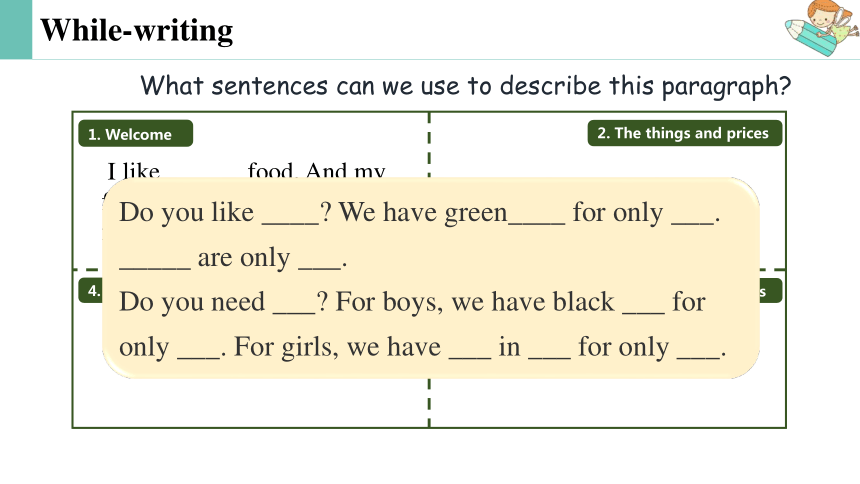Click the partially hidden label numbered 4
The height and width of the screenshot is (484, 860).
tap(90, 290)
